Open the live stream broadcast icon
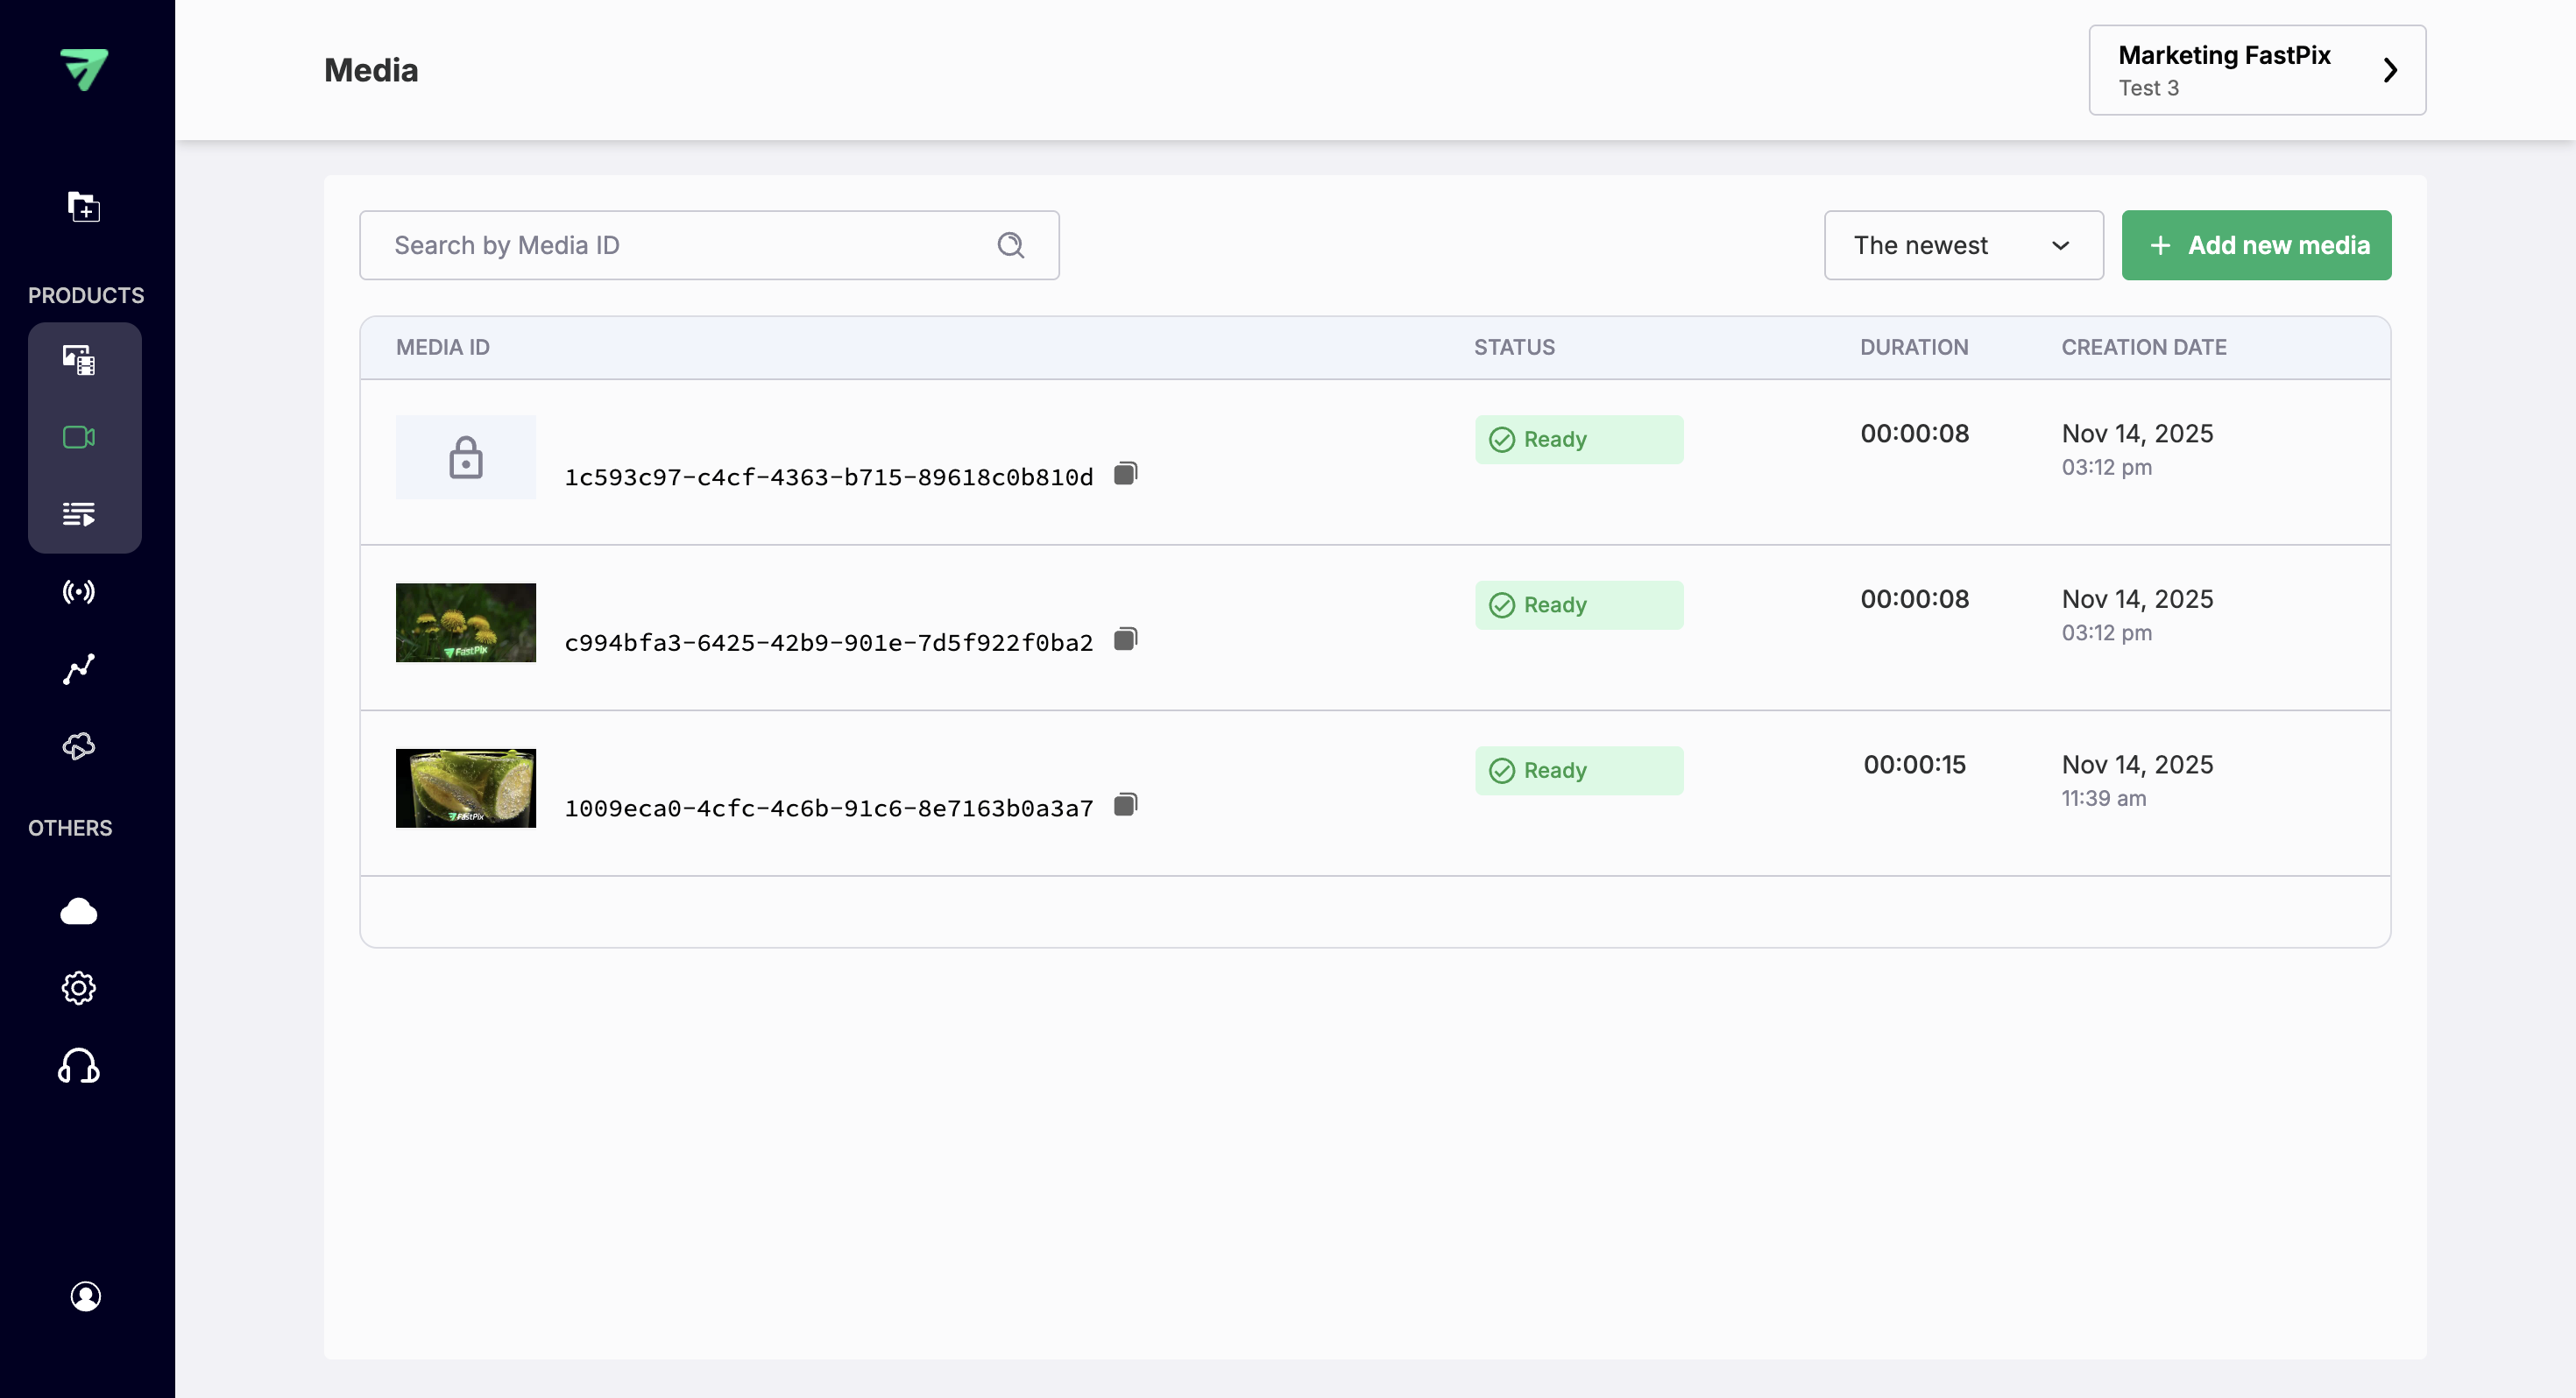Viewport: 2576px width, 1398px height. pos(79,592)
